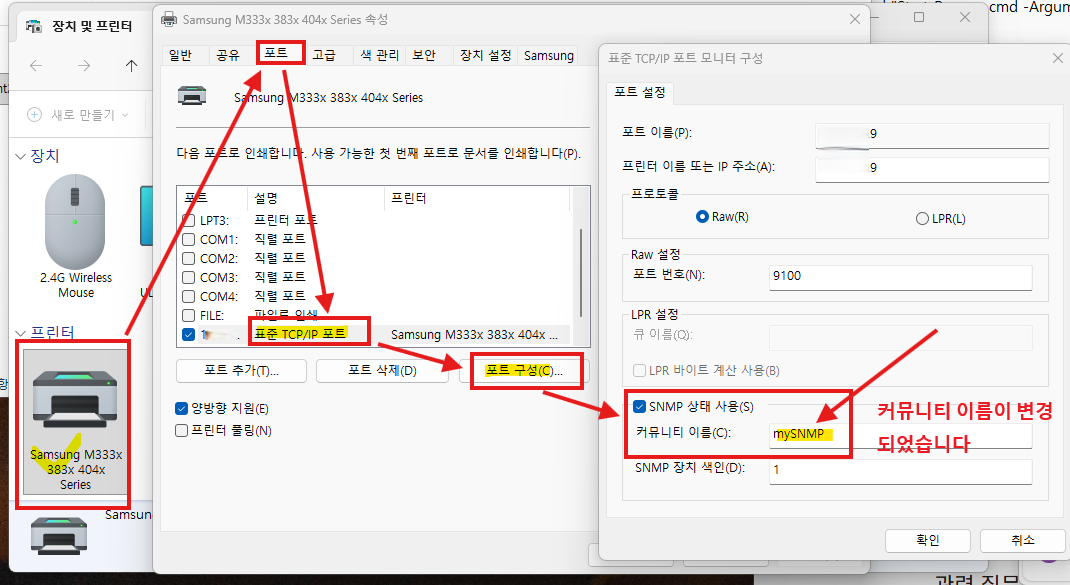Click the 커뮤니티 이름 field containing mySNMP

901,435
